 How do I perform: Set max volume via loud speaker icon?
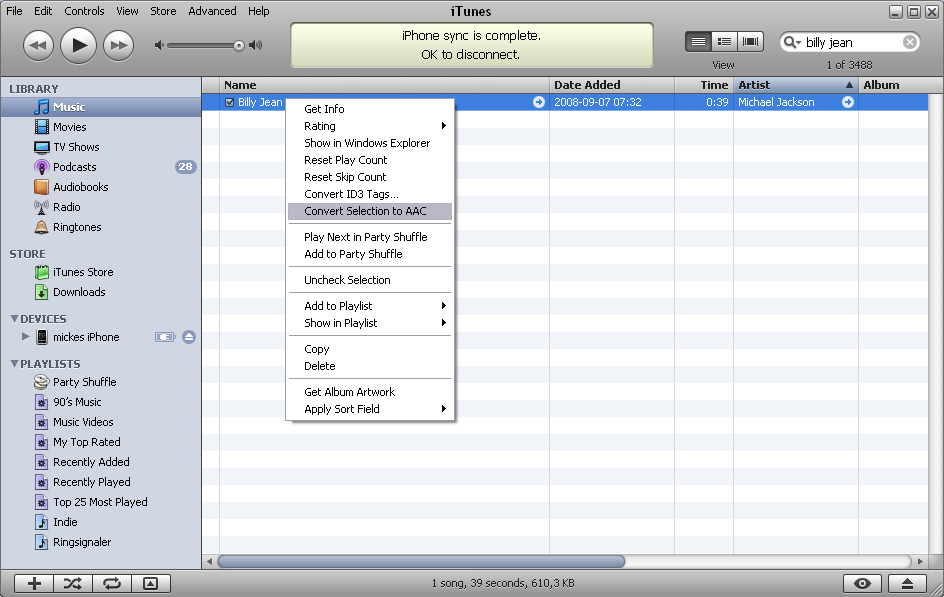[x=256, y=45]
